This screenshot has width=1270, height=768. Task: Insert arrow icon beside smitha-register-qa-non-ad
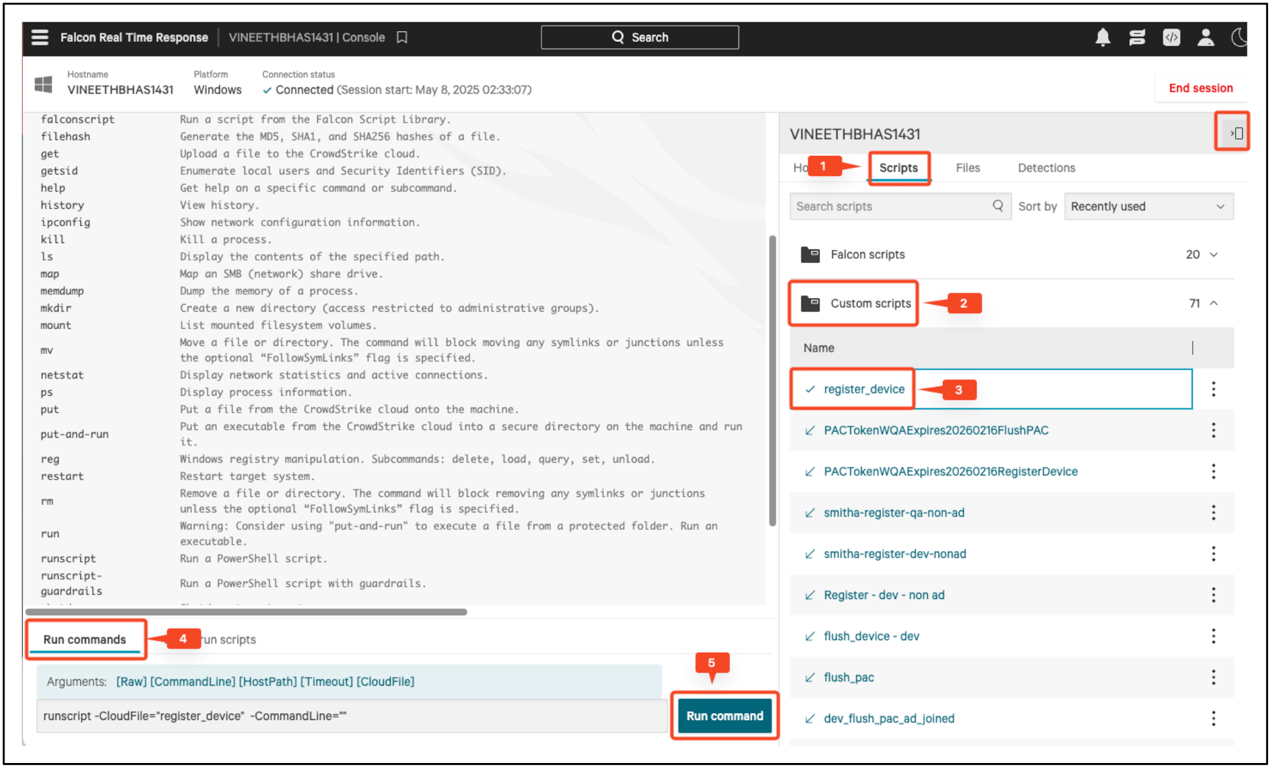pyautogui.click(x=810, y=512)
